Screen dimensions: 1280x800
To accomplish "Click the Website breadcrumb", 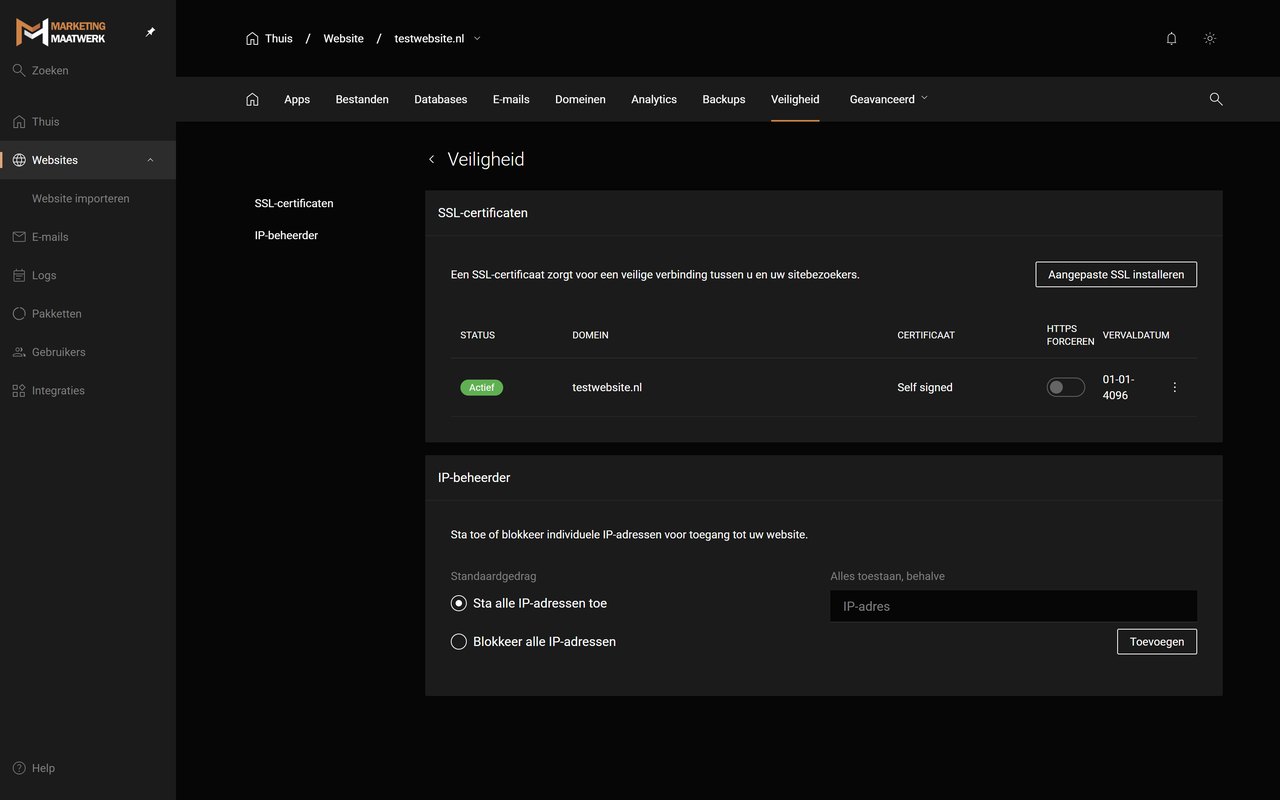I will click(343, 39).
